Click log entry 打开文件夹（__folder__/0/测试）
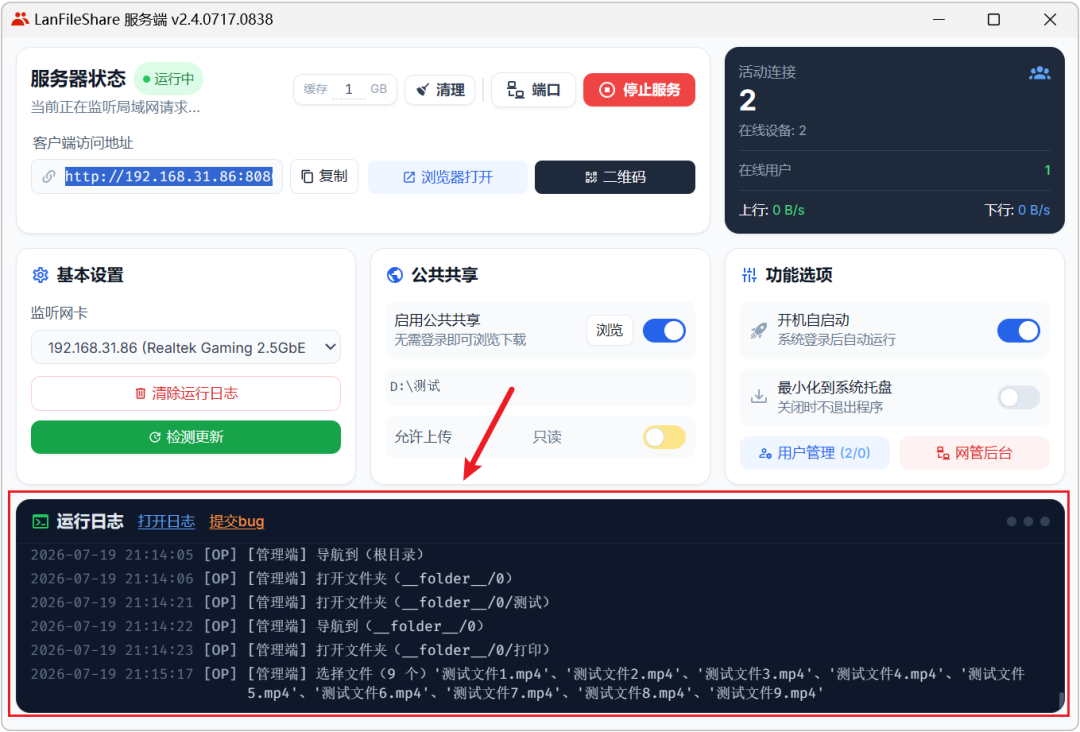This screenshot has height=732, width=1080. pyautogui.click(x=290, y=602)
